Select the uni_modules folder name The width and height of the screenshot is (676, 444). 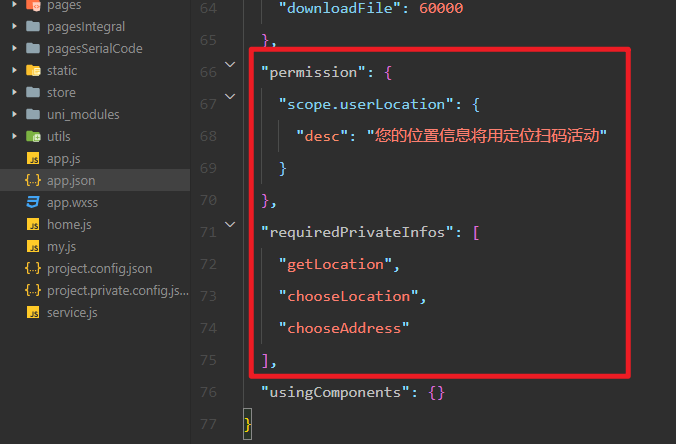(83, 115)
